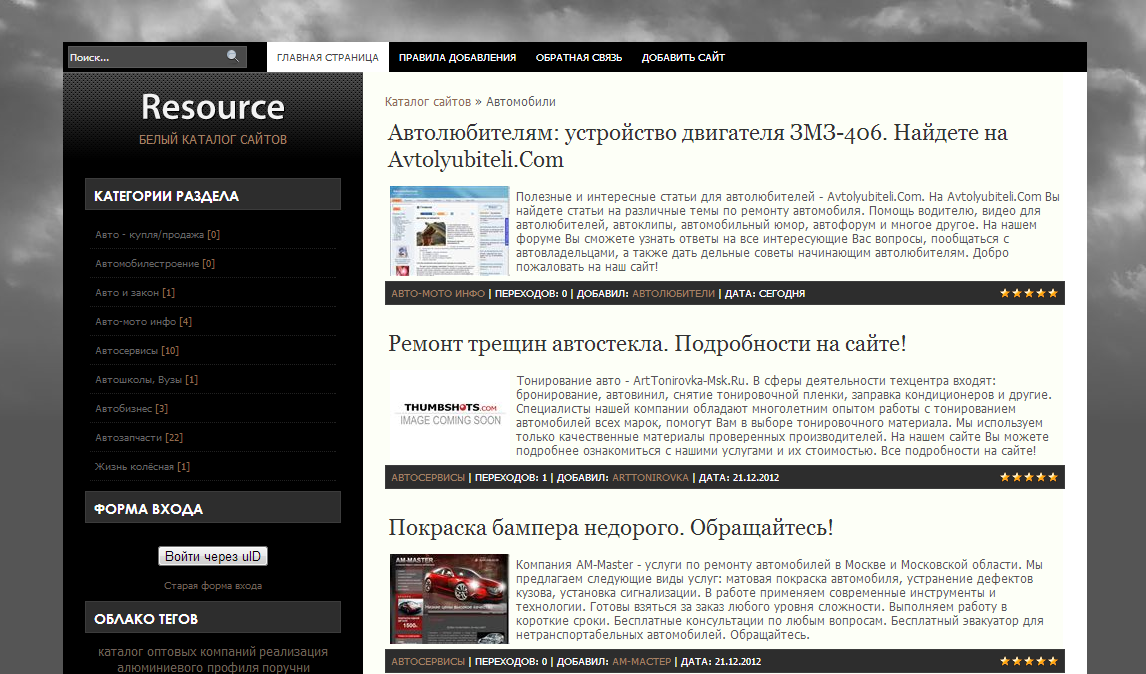Click the search magnifier icon

pos(233,57)
